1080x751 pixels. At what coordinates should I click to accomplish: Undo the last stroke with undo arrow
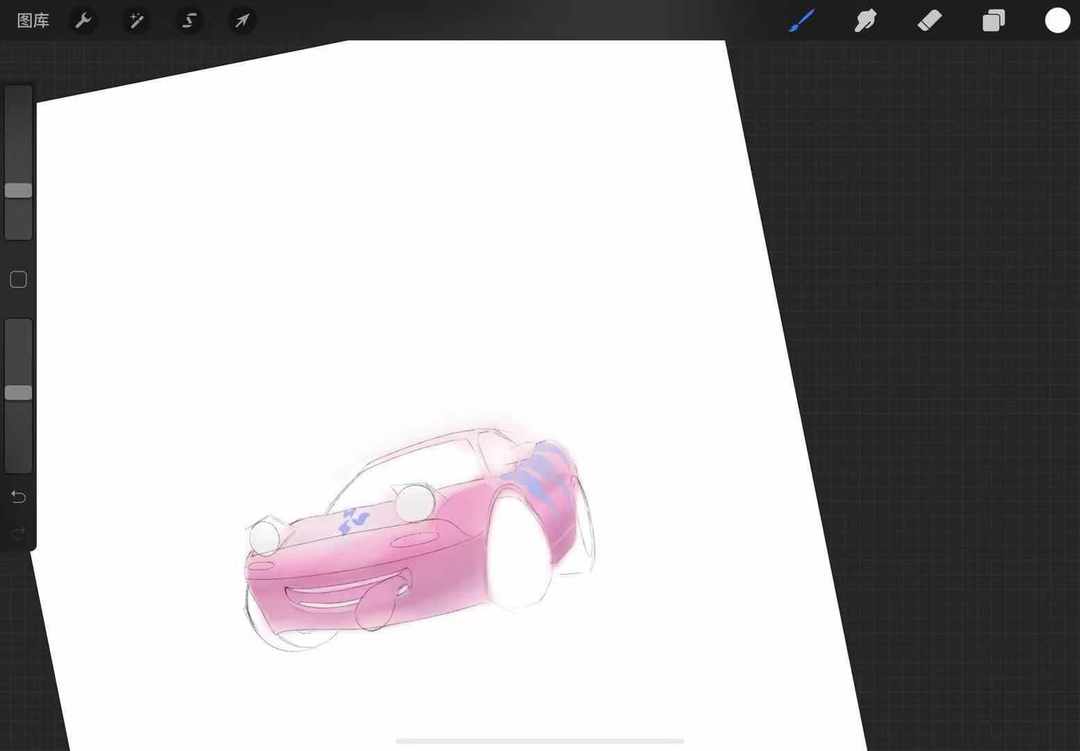coord(19,497)
